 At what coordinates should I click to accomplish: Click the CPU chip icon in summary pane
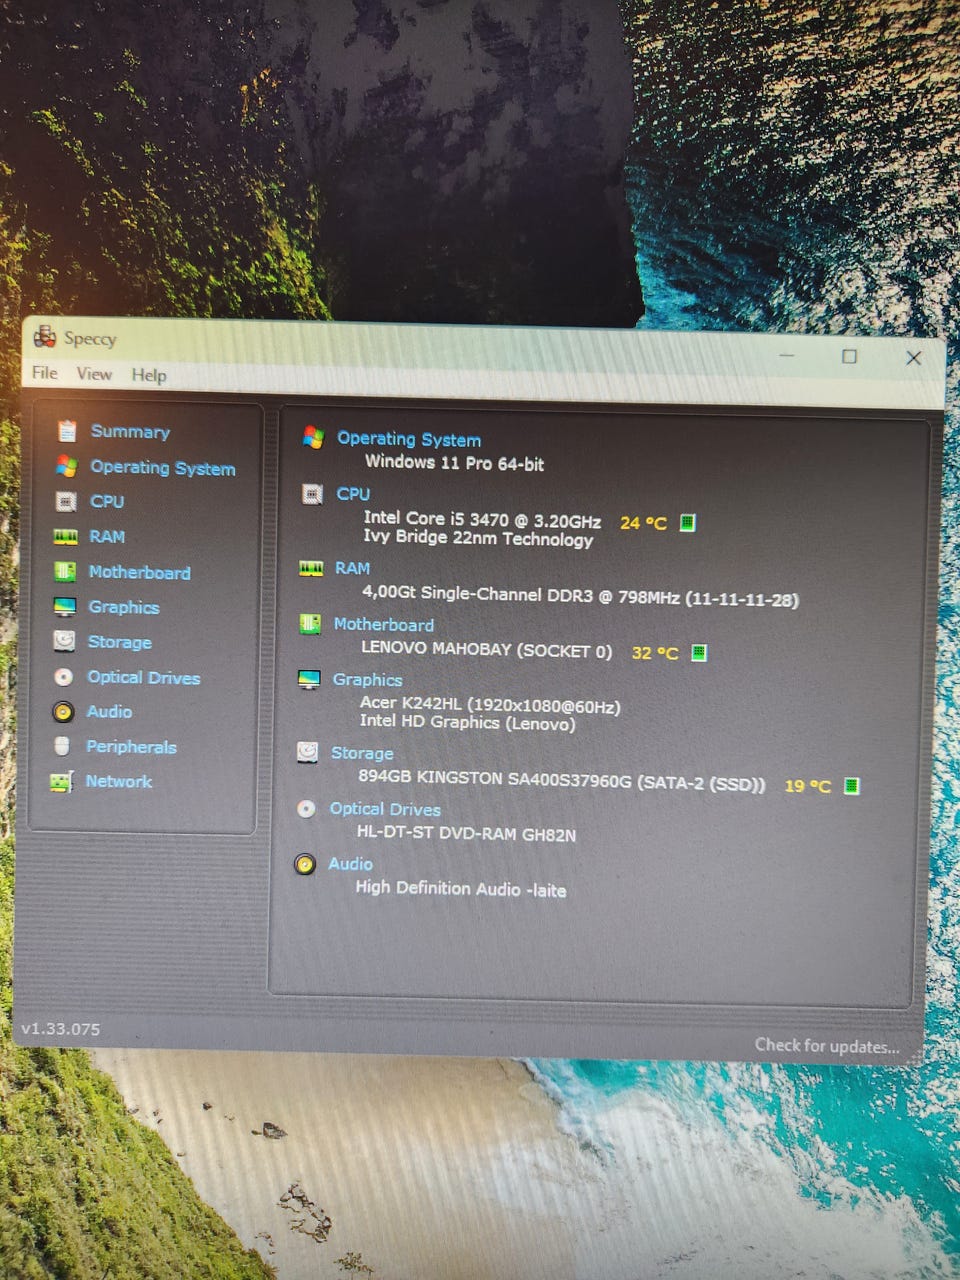[x=312, y=494]
